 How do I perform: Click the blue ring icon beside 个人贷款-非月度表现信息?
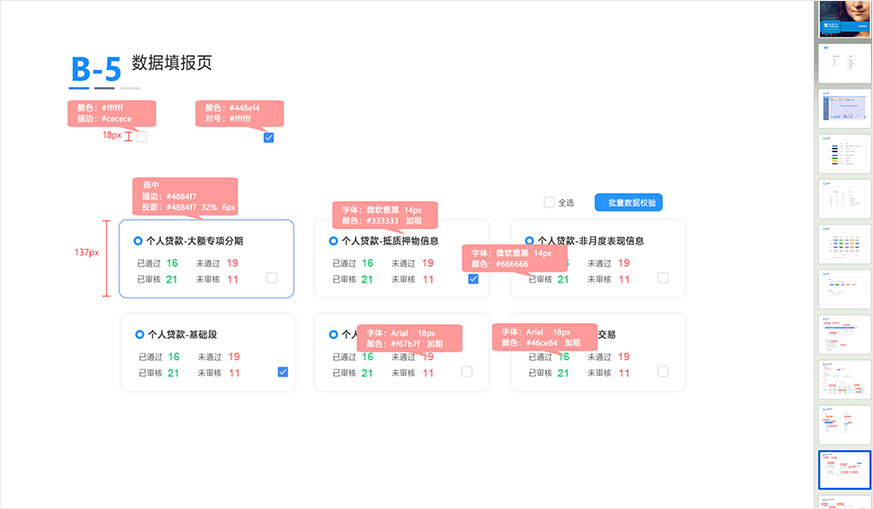pyautogui.click(x=529, y=241)
